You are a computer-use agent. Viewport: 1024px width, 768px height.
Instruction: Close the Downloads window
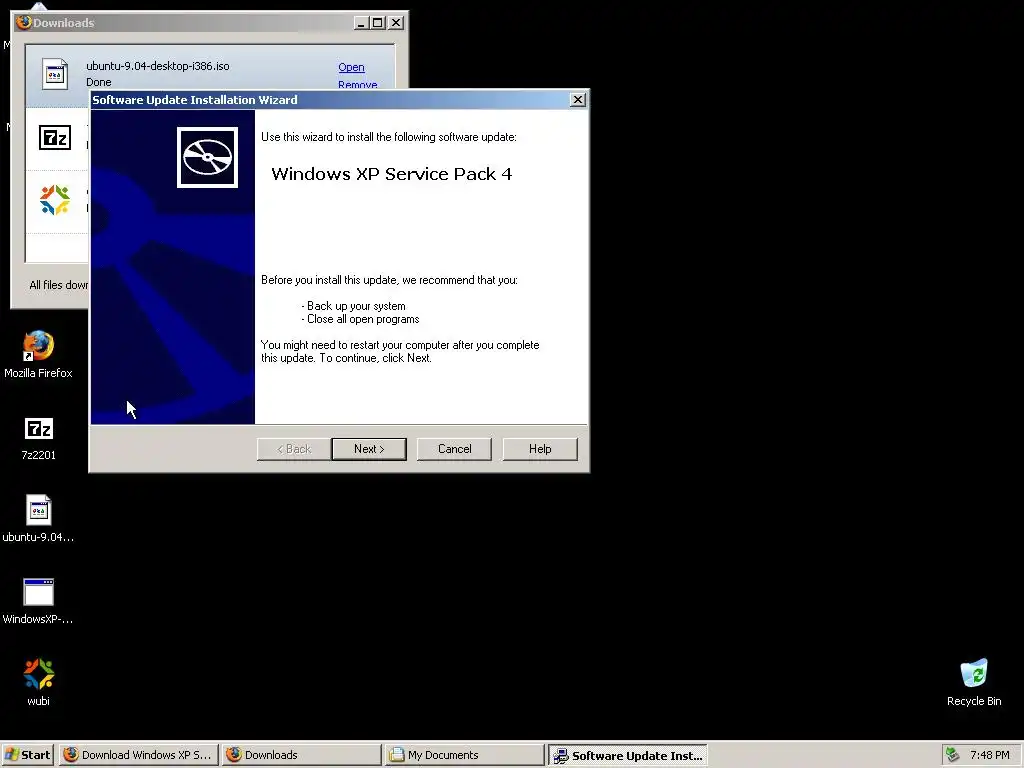tap(396, 23)
